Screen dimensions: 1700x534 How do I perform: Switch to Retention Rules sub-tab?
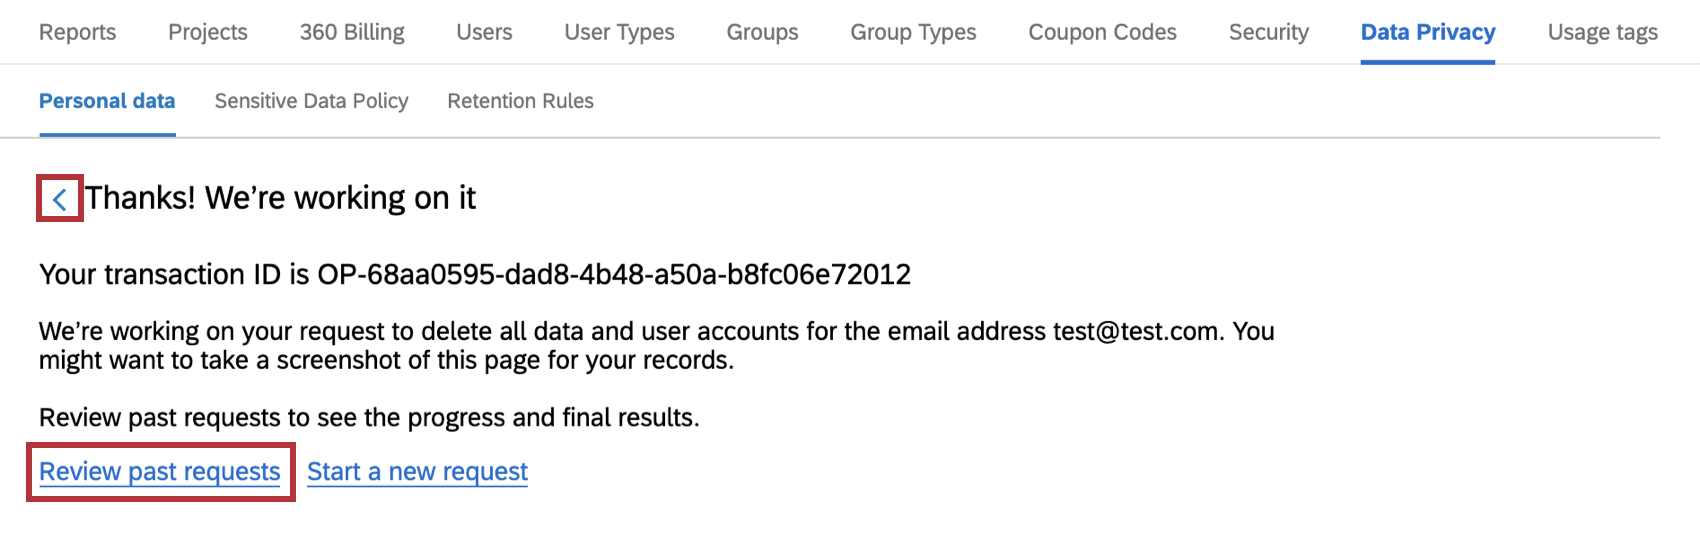pos(520,101)
